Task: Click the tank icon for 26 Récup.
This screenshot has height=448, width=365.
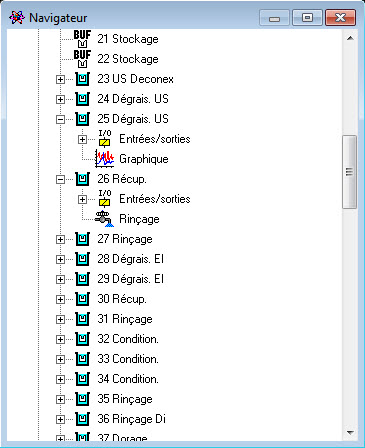Action: (x=82, y=179)
